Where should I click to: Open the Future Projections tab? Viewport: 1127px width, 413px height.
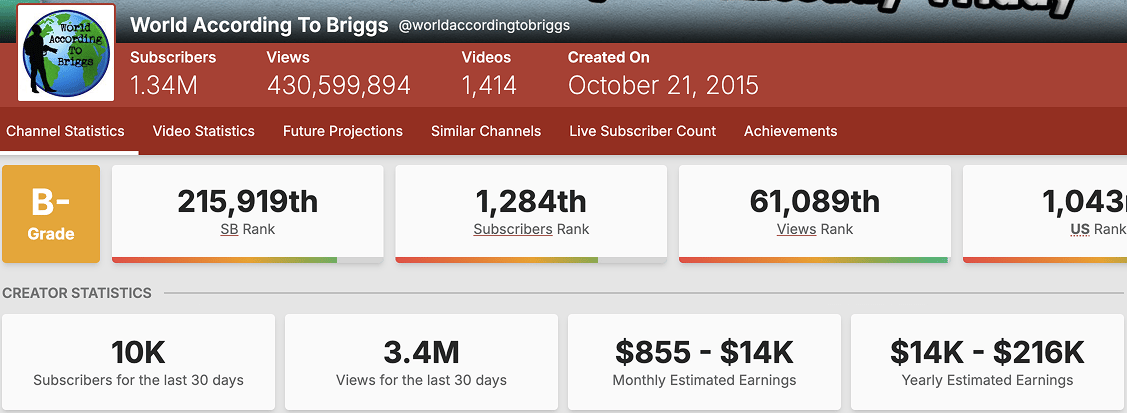coord(343,131)
